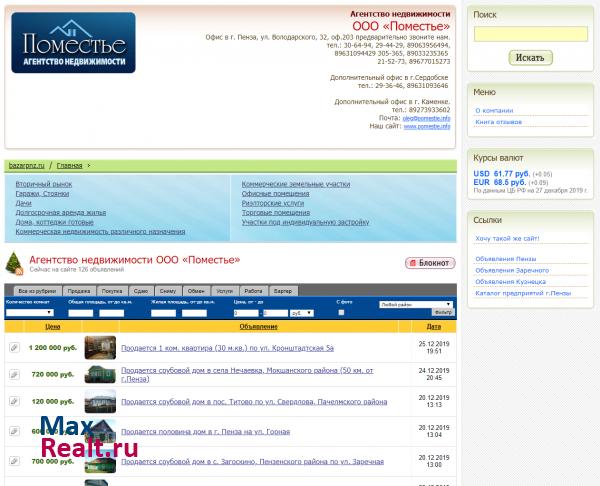Select the Бартер tab
Viewport: 600px width, 486px height.
[x=283, y=291]
